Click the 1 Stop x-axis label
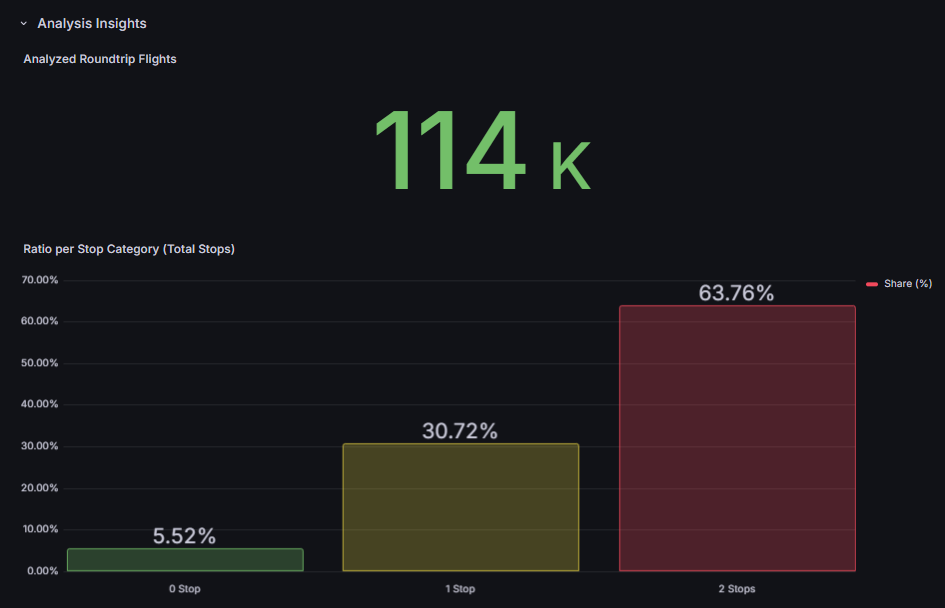The height and width of the screenshot is (608, 945). (460, 589)
